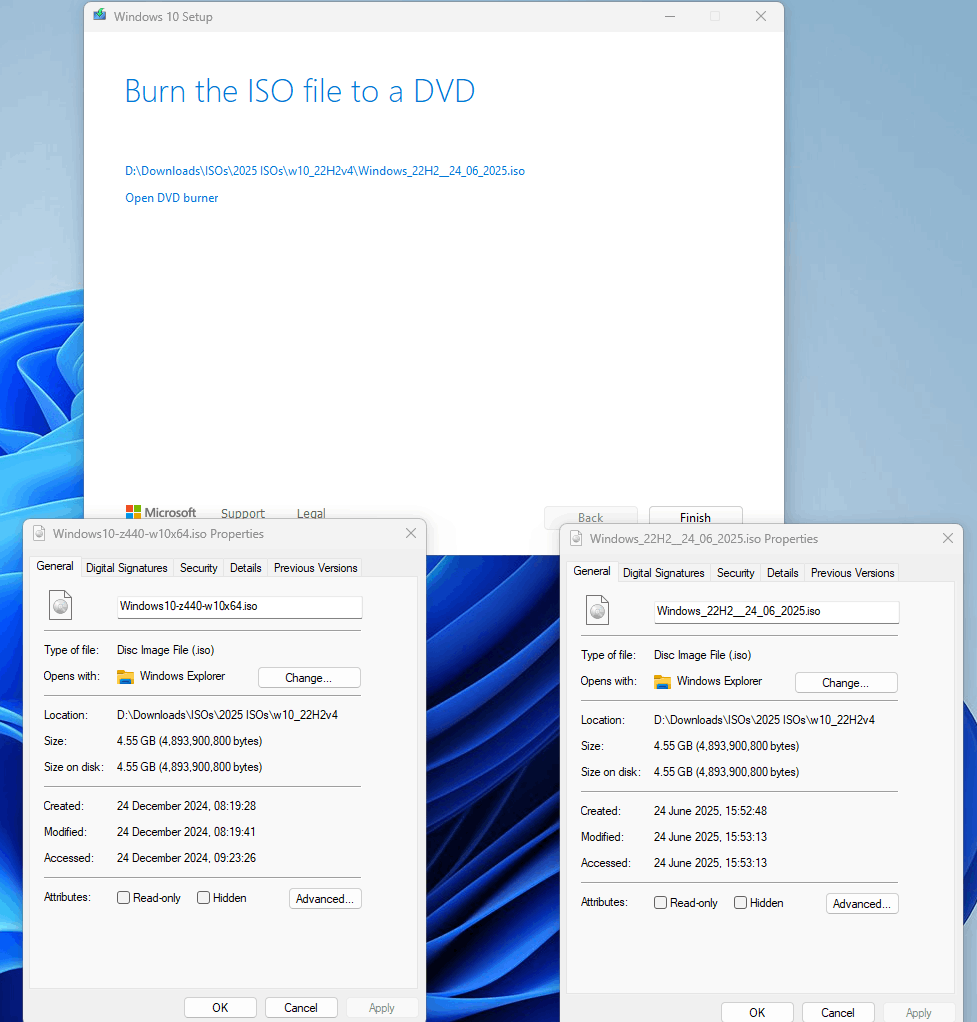The image size is (977, 1022).
Task: Open the ISO file path link in Setup
Action: point(325,171)
